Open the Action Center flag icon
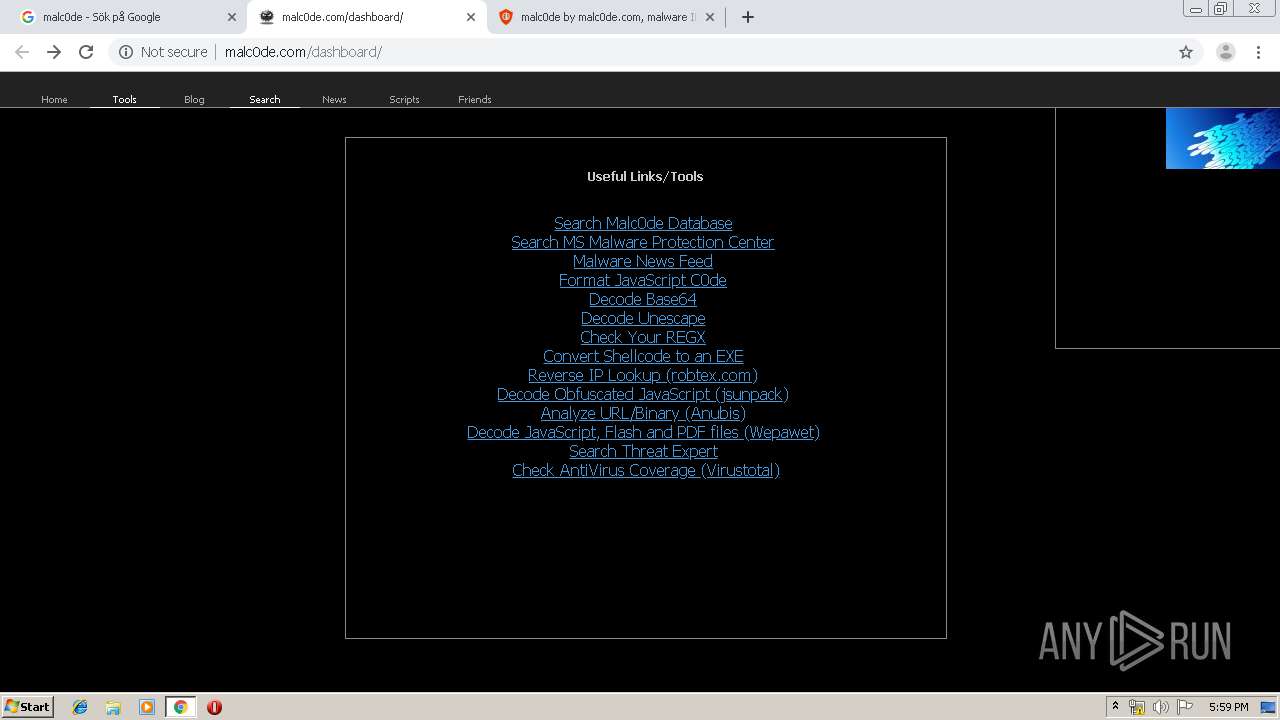 point(1185,707)
